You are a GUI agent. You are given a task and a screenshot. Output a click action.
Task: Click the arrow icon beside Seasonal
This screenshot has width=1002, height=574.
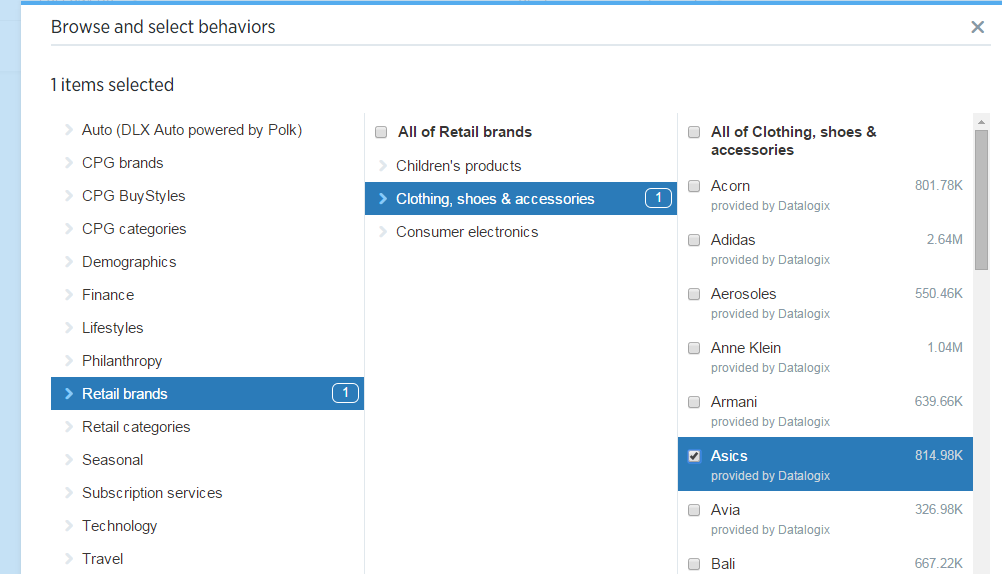point(69,460)
